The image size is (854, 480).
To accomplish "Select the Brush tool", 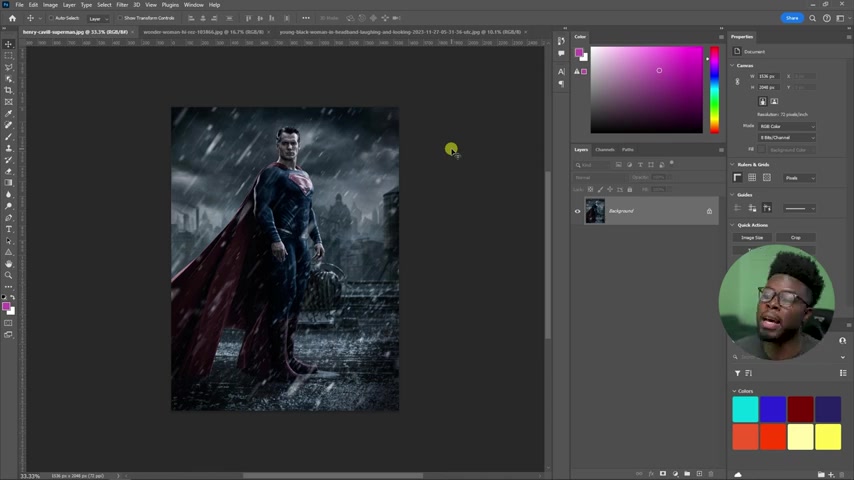I will (x=8, y=137).
